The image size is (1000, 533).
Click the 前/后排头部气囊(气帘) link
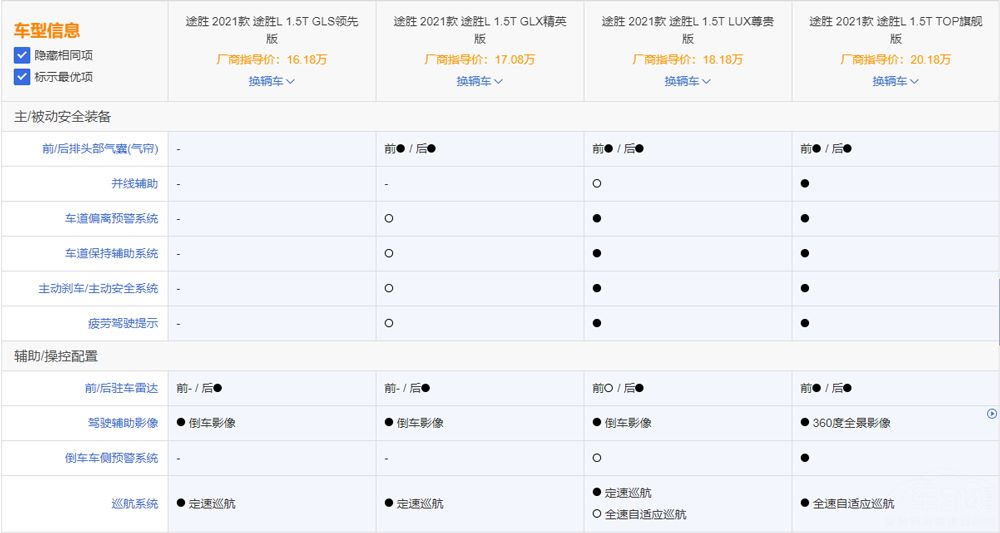[x=100, y=149]
